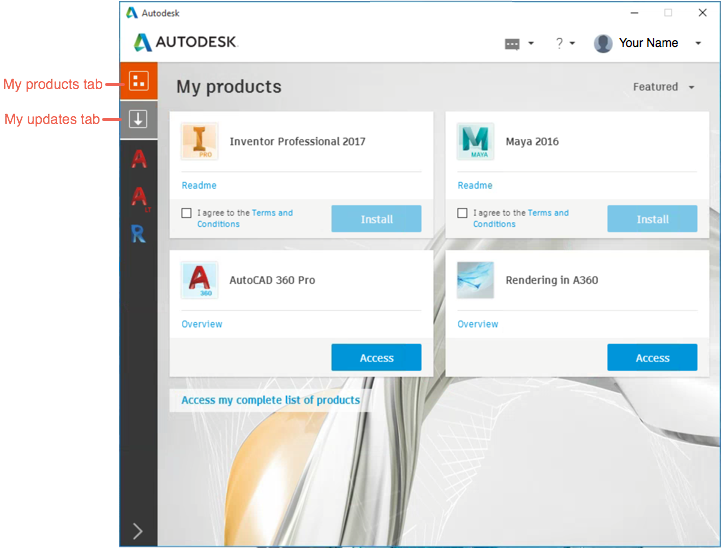
Task: Open Rendering in A360 Overview link
Action: (x=477, y=324)
